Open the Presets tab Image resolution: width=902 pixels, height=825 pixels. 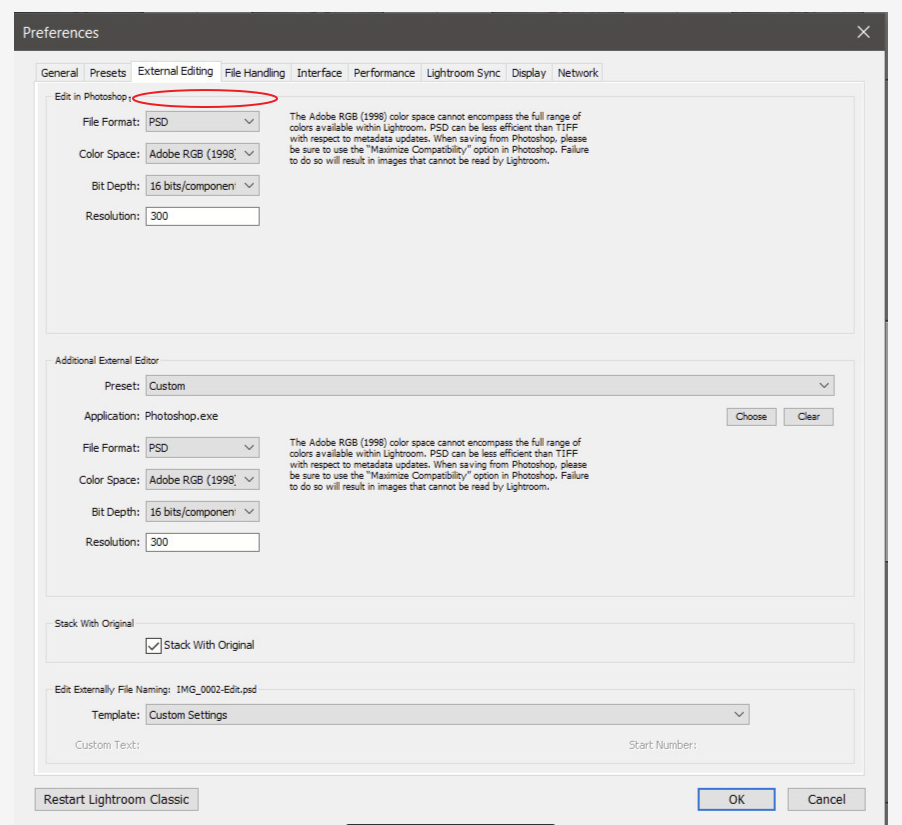coord(107,72)
